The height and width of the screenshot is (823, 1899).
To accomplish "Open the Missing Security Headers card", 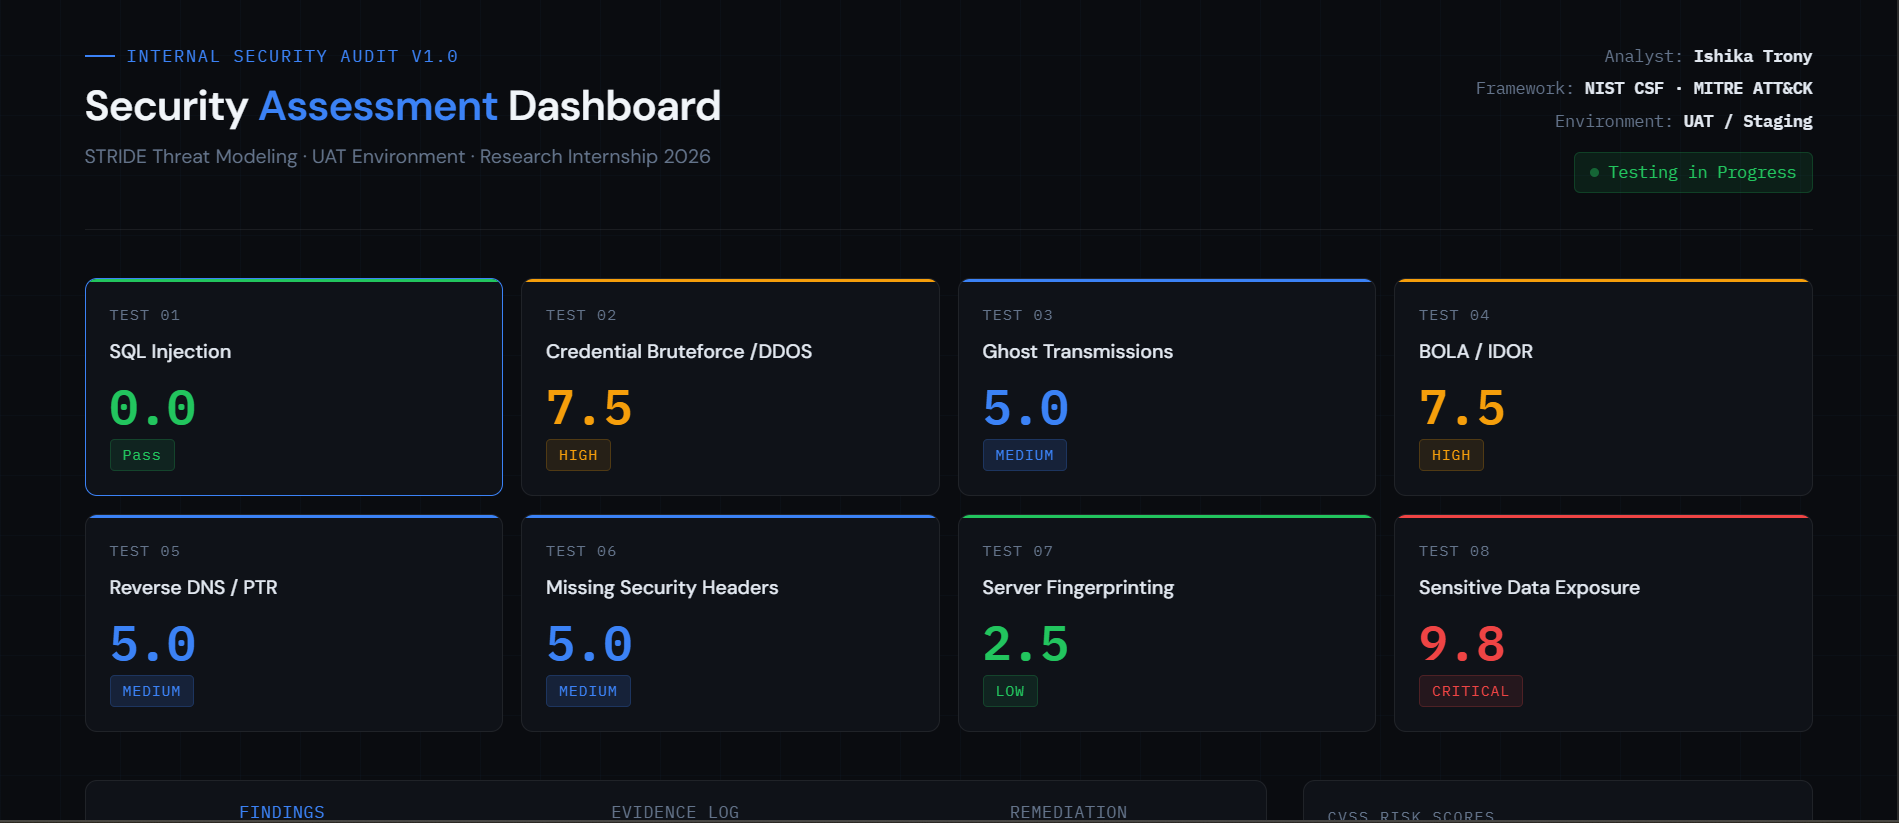I will pos(730,623).
